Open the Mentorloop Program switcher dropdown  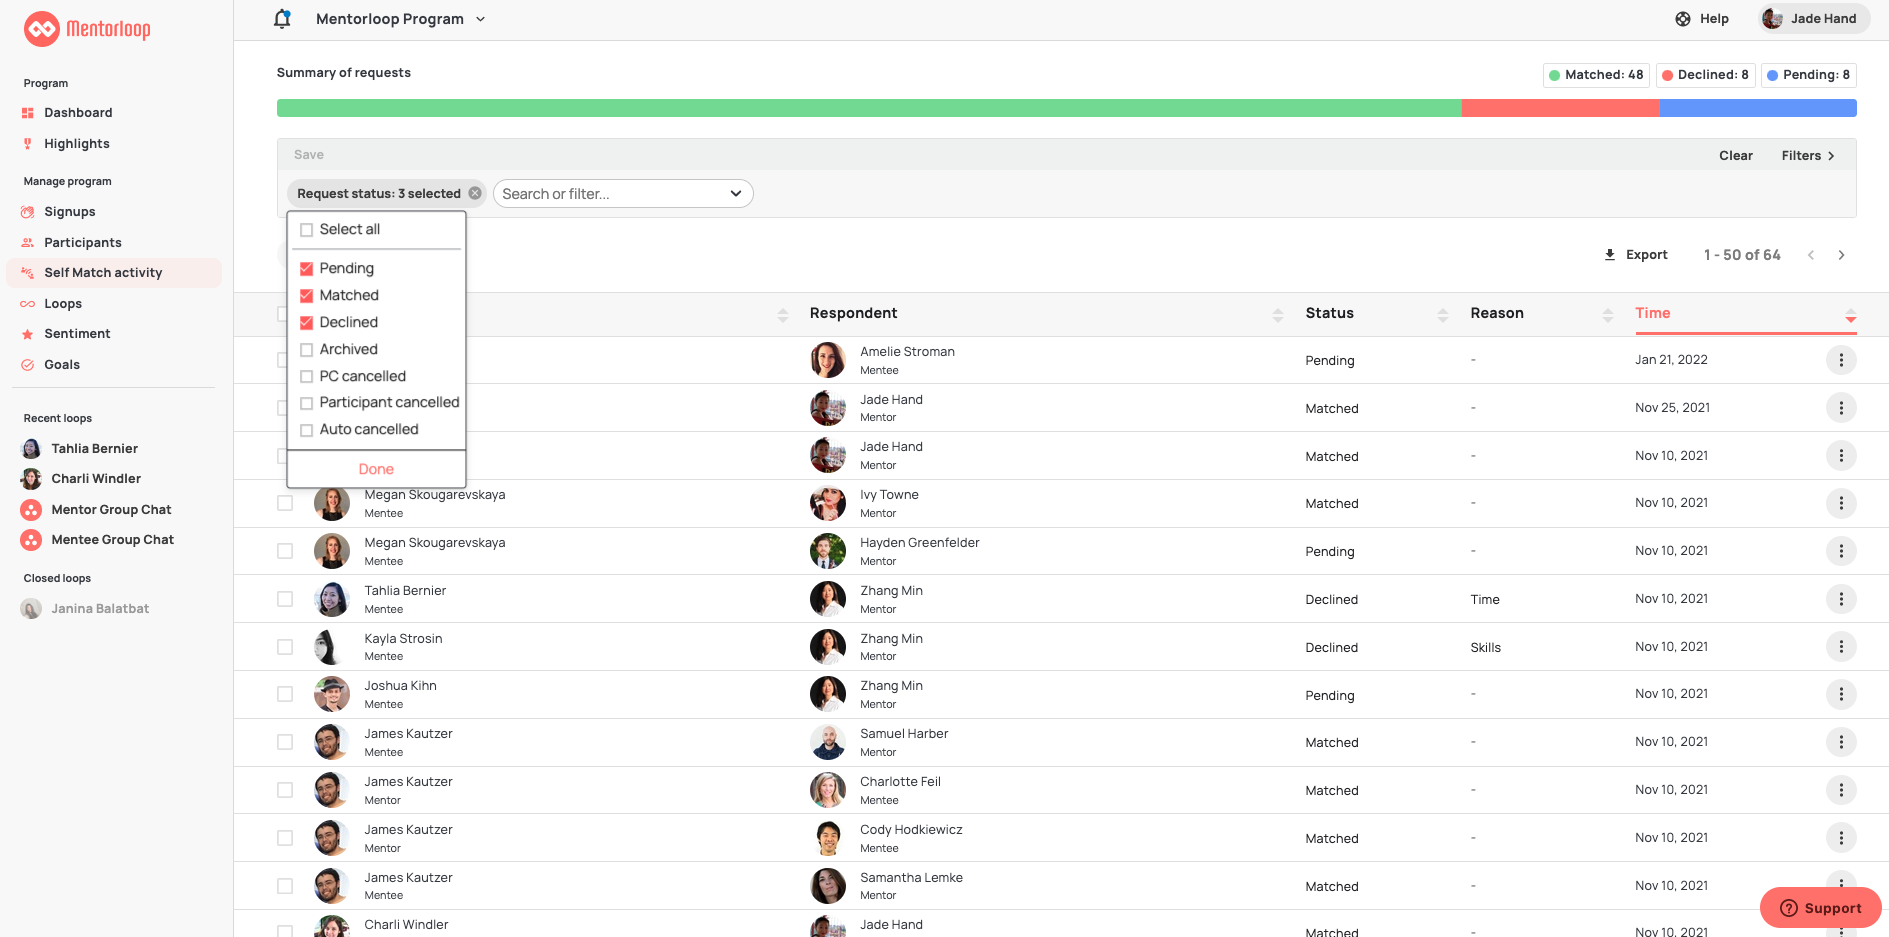click(401, 19)
